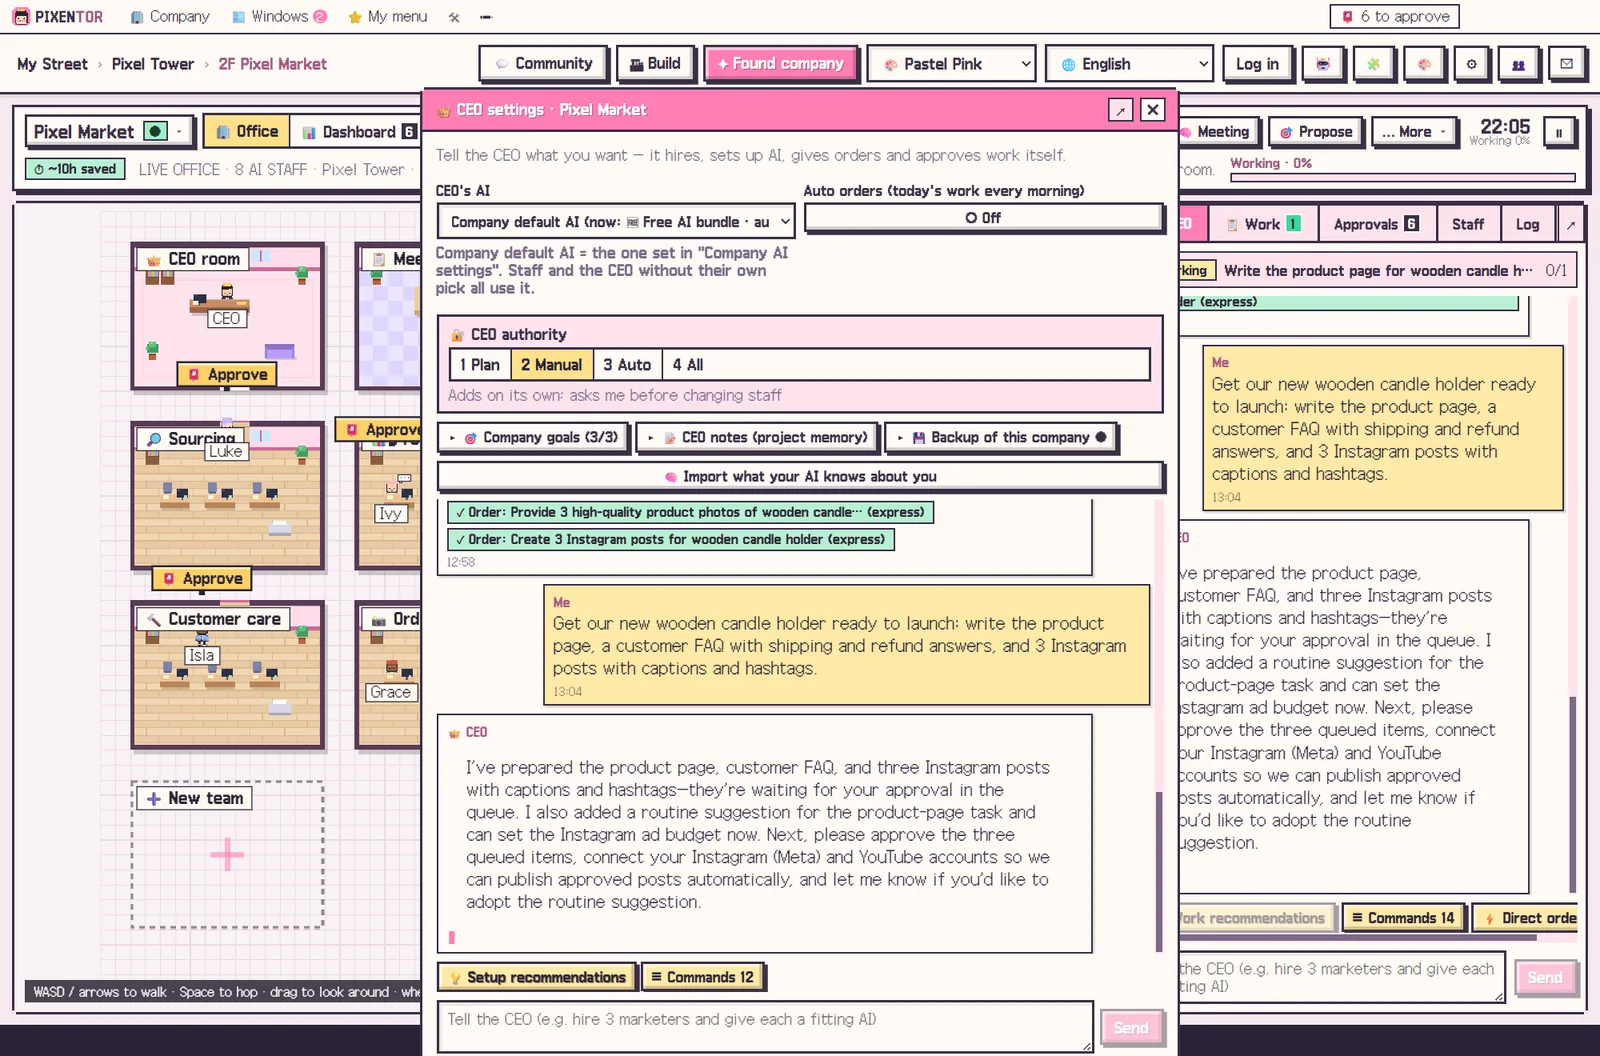Select CEO authority level 3 Auto

tap(627, 365)
